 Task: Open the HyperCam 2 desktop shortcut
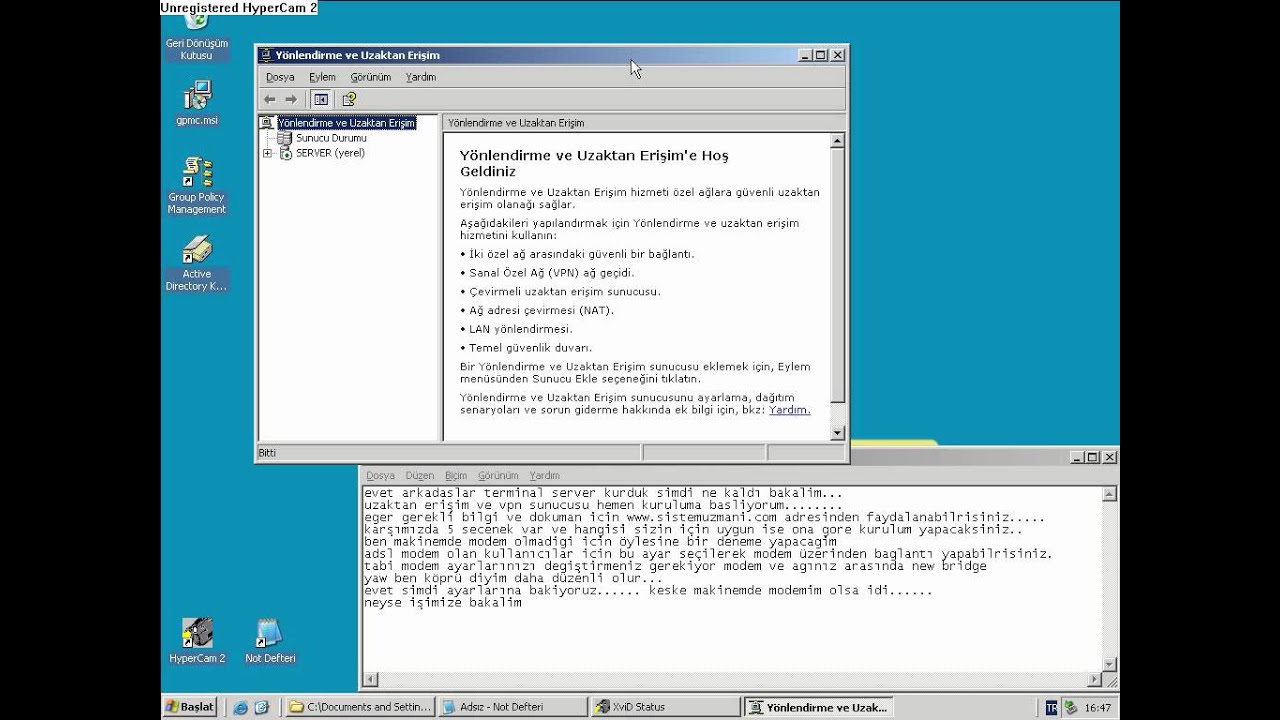(197, 633)
